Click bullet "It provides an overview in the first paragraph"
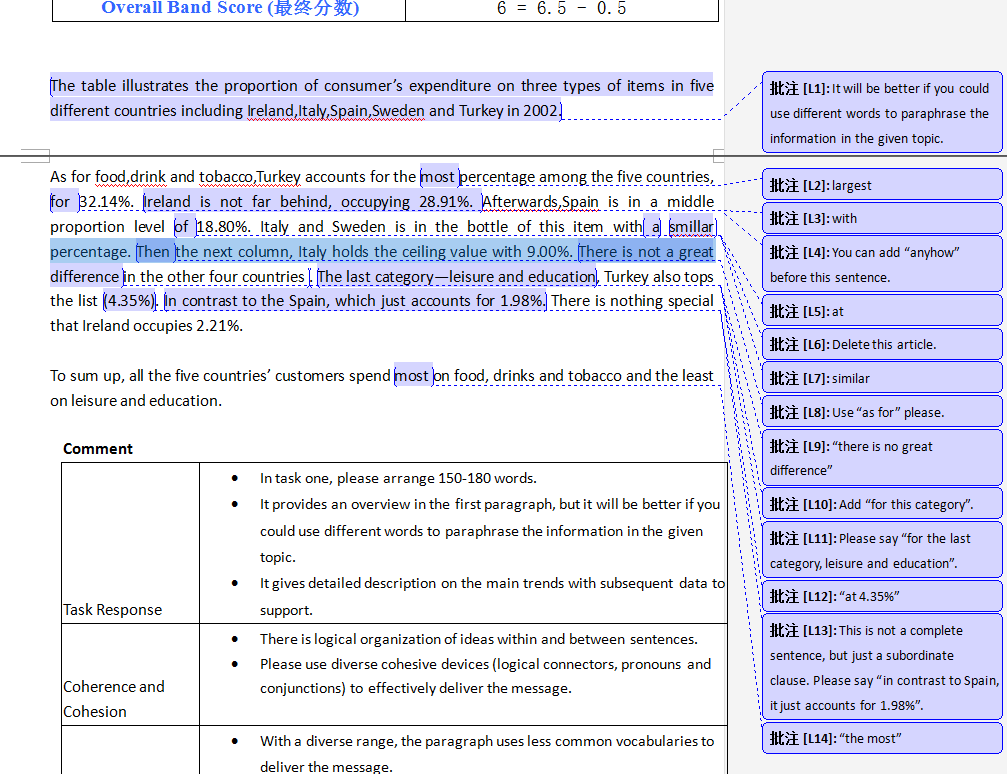This screenshot has height=774, width=1007. pyautogui.click(x=491, y=531)
